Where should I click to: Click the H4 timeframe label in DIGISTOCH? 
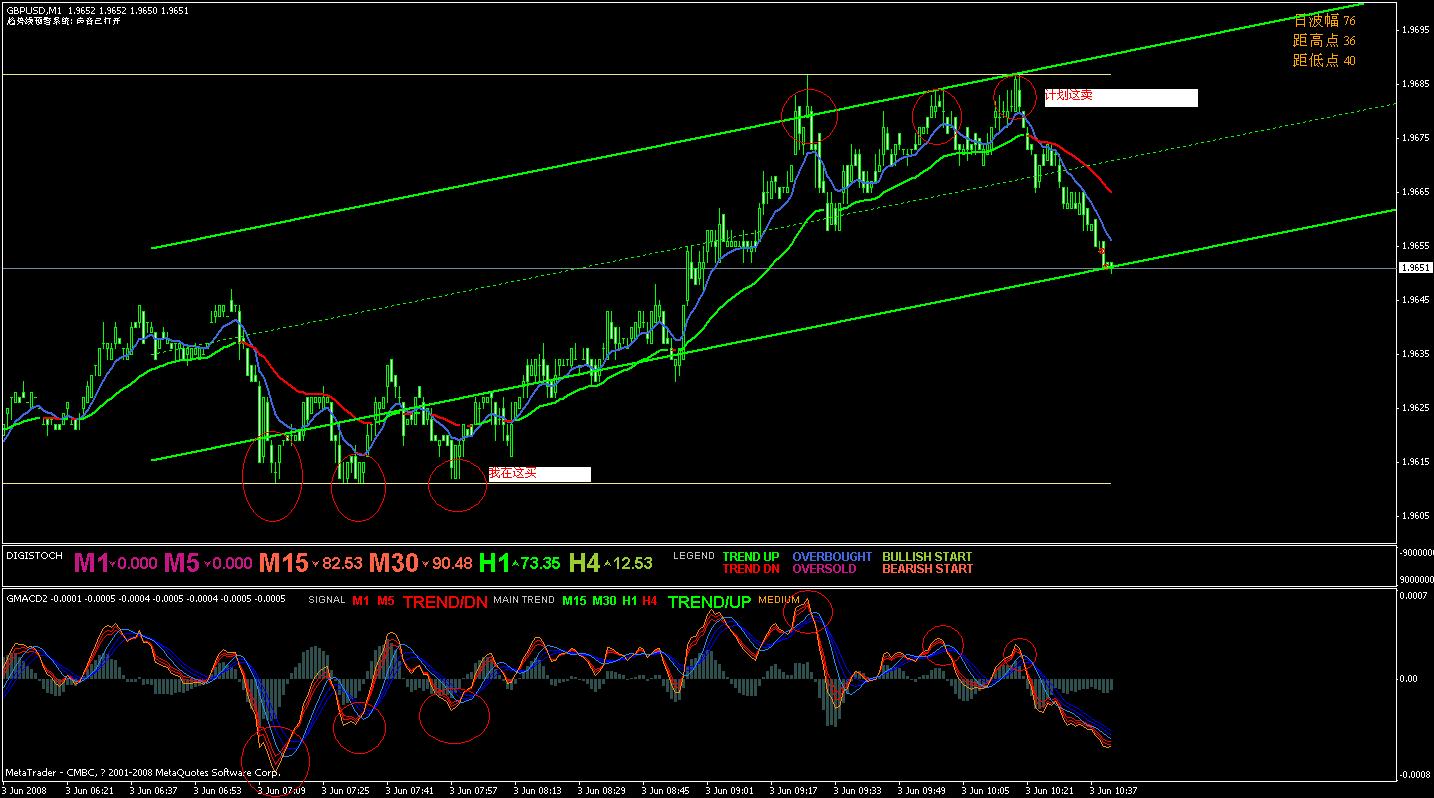pyautogui.click(x=585, y=563)
